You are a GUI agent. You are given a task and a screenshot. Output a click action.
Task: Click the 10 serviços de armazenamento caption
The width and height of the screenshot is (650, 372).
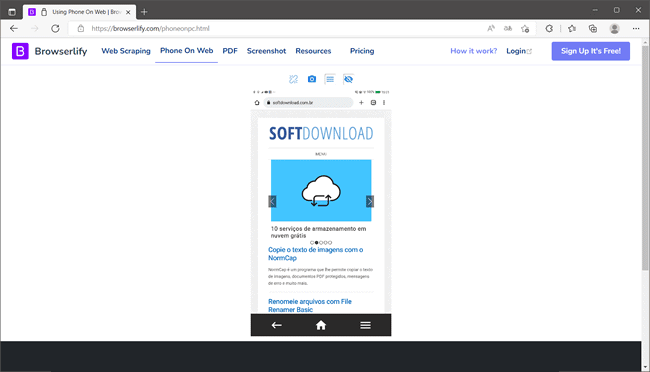(x=318, y=232)
